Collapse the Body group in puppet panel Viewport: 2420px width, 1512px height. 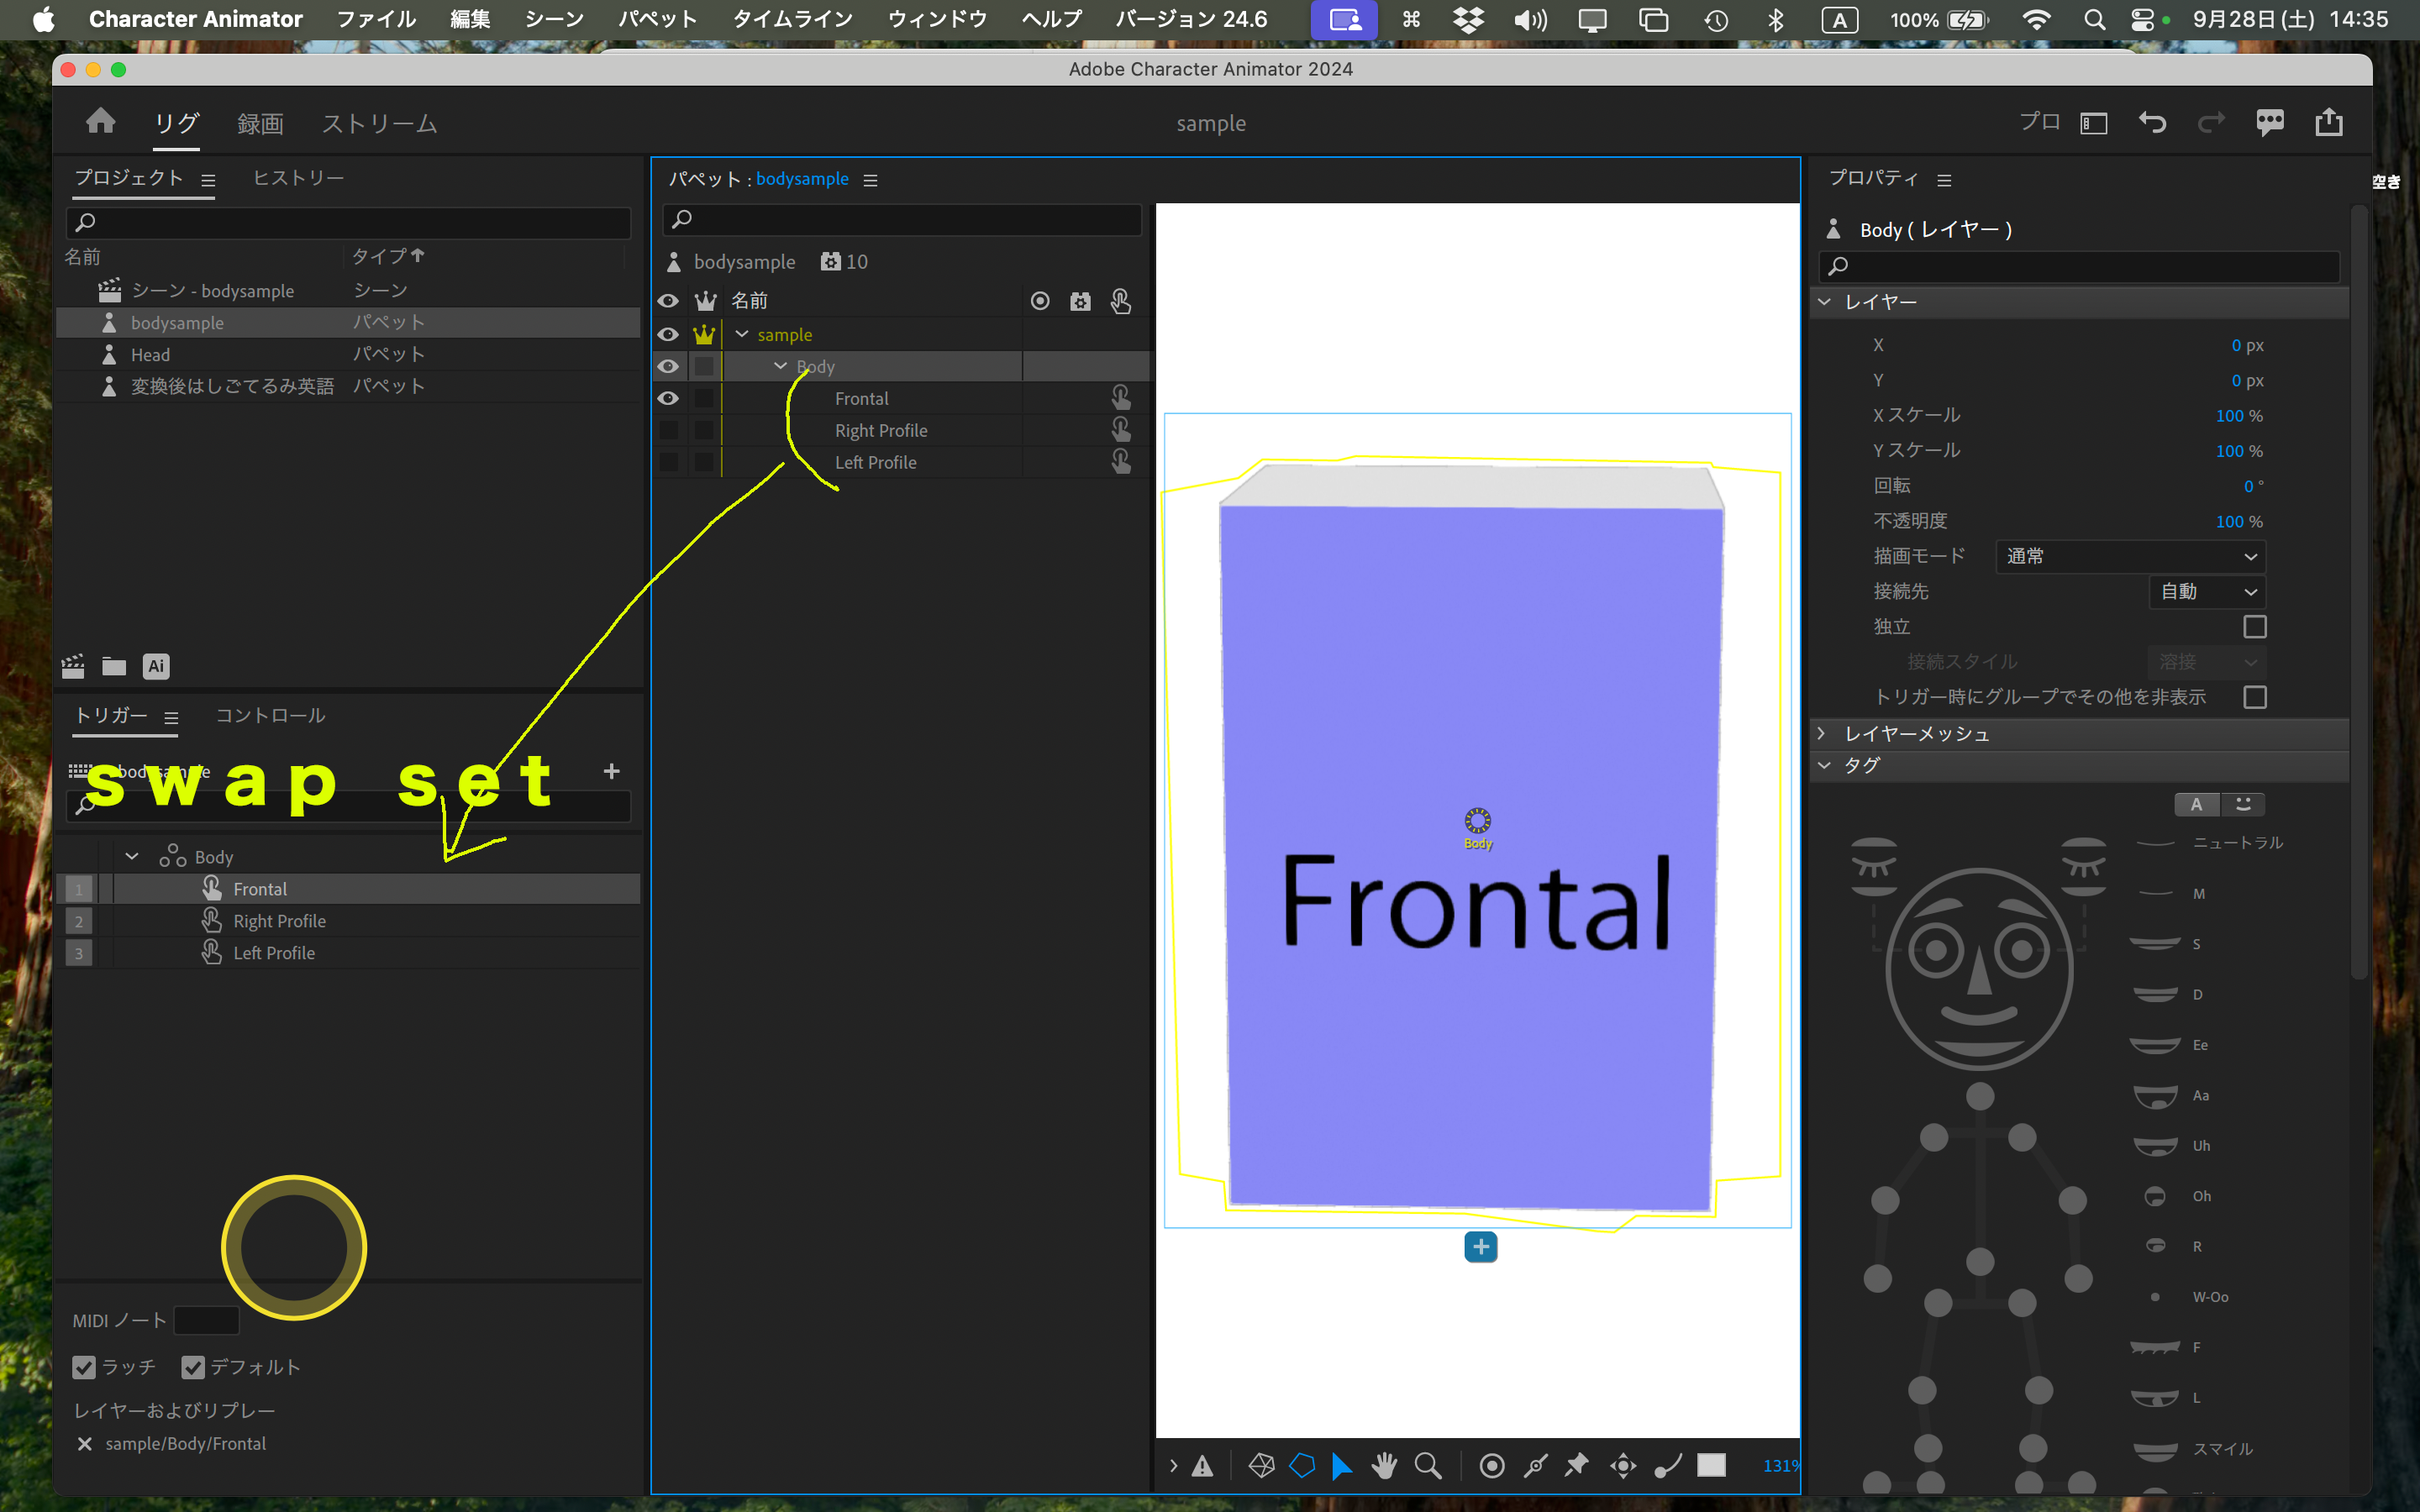point(781,366)
